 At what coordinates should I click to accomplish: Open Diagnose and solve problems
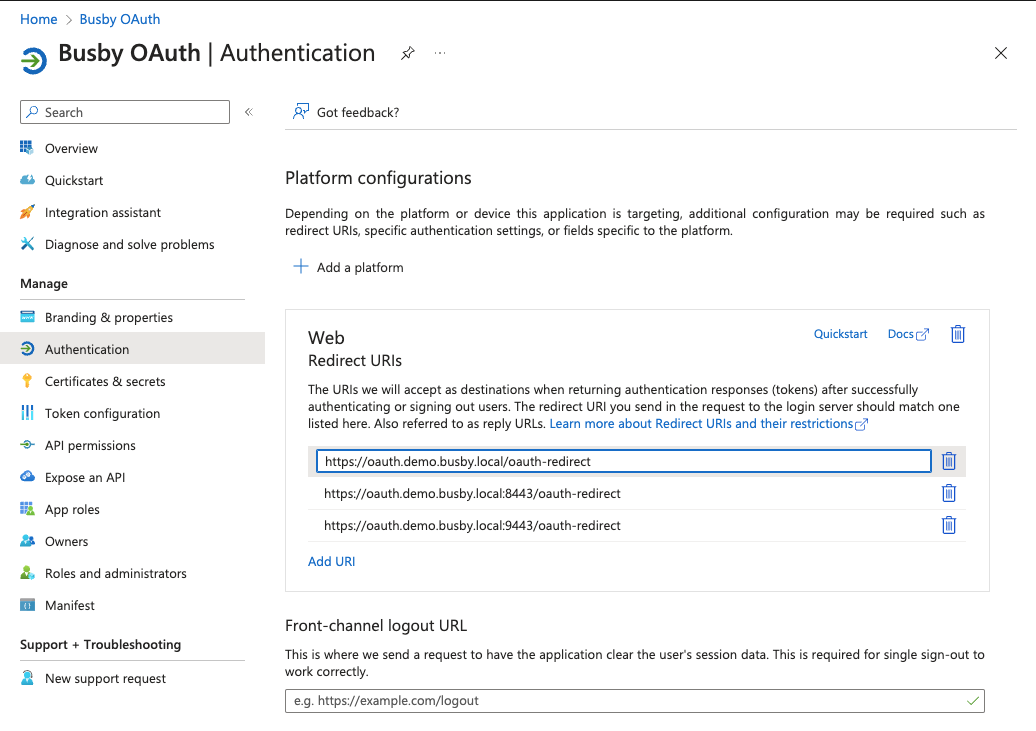(132, 245)
